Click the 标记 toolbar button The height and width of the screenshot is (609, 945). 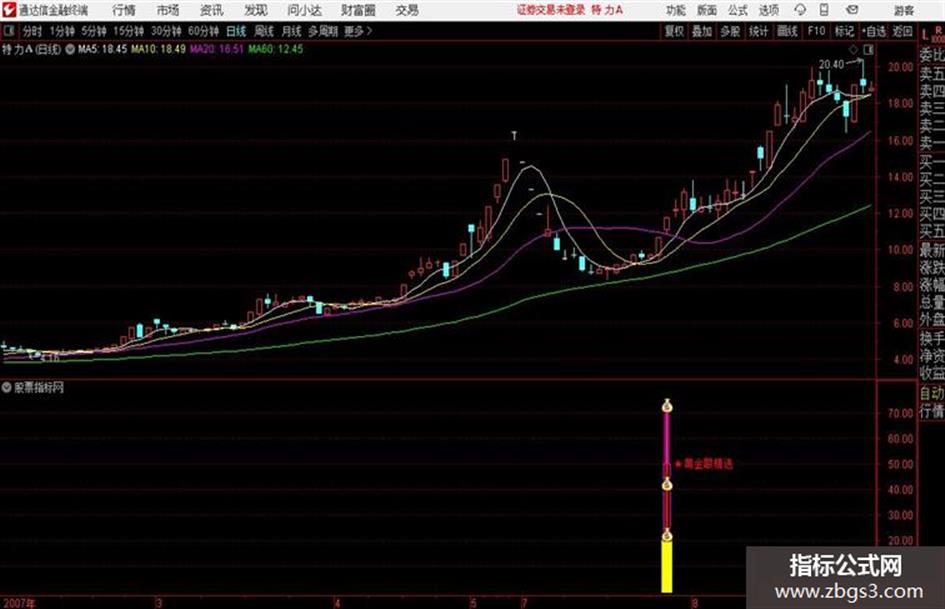click(x=844, y=31)
